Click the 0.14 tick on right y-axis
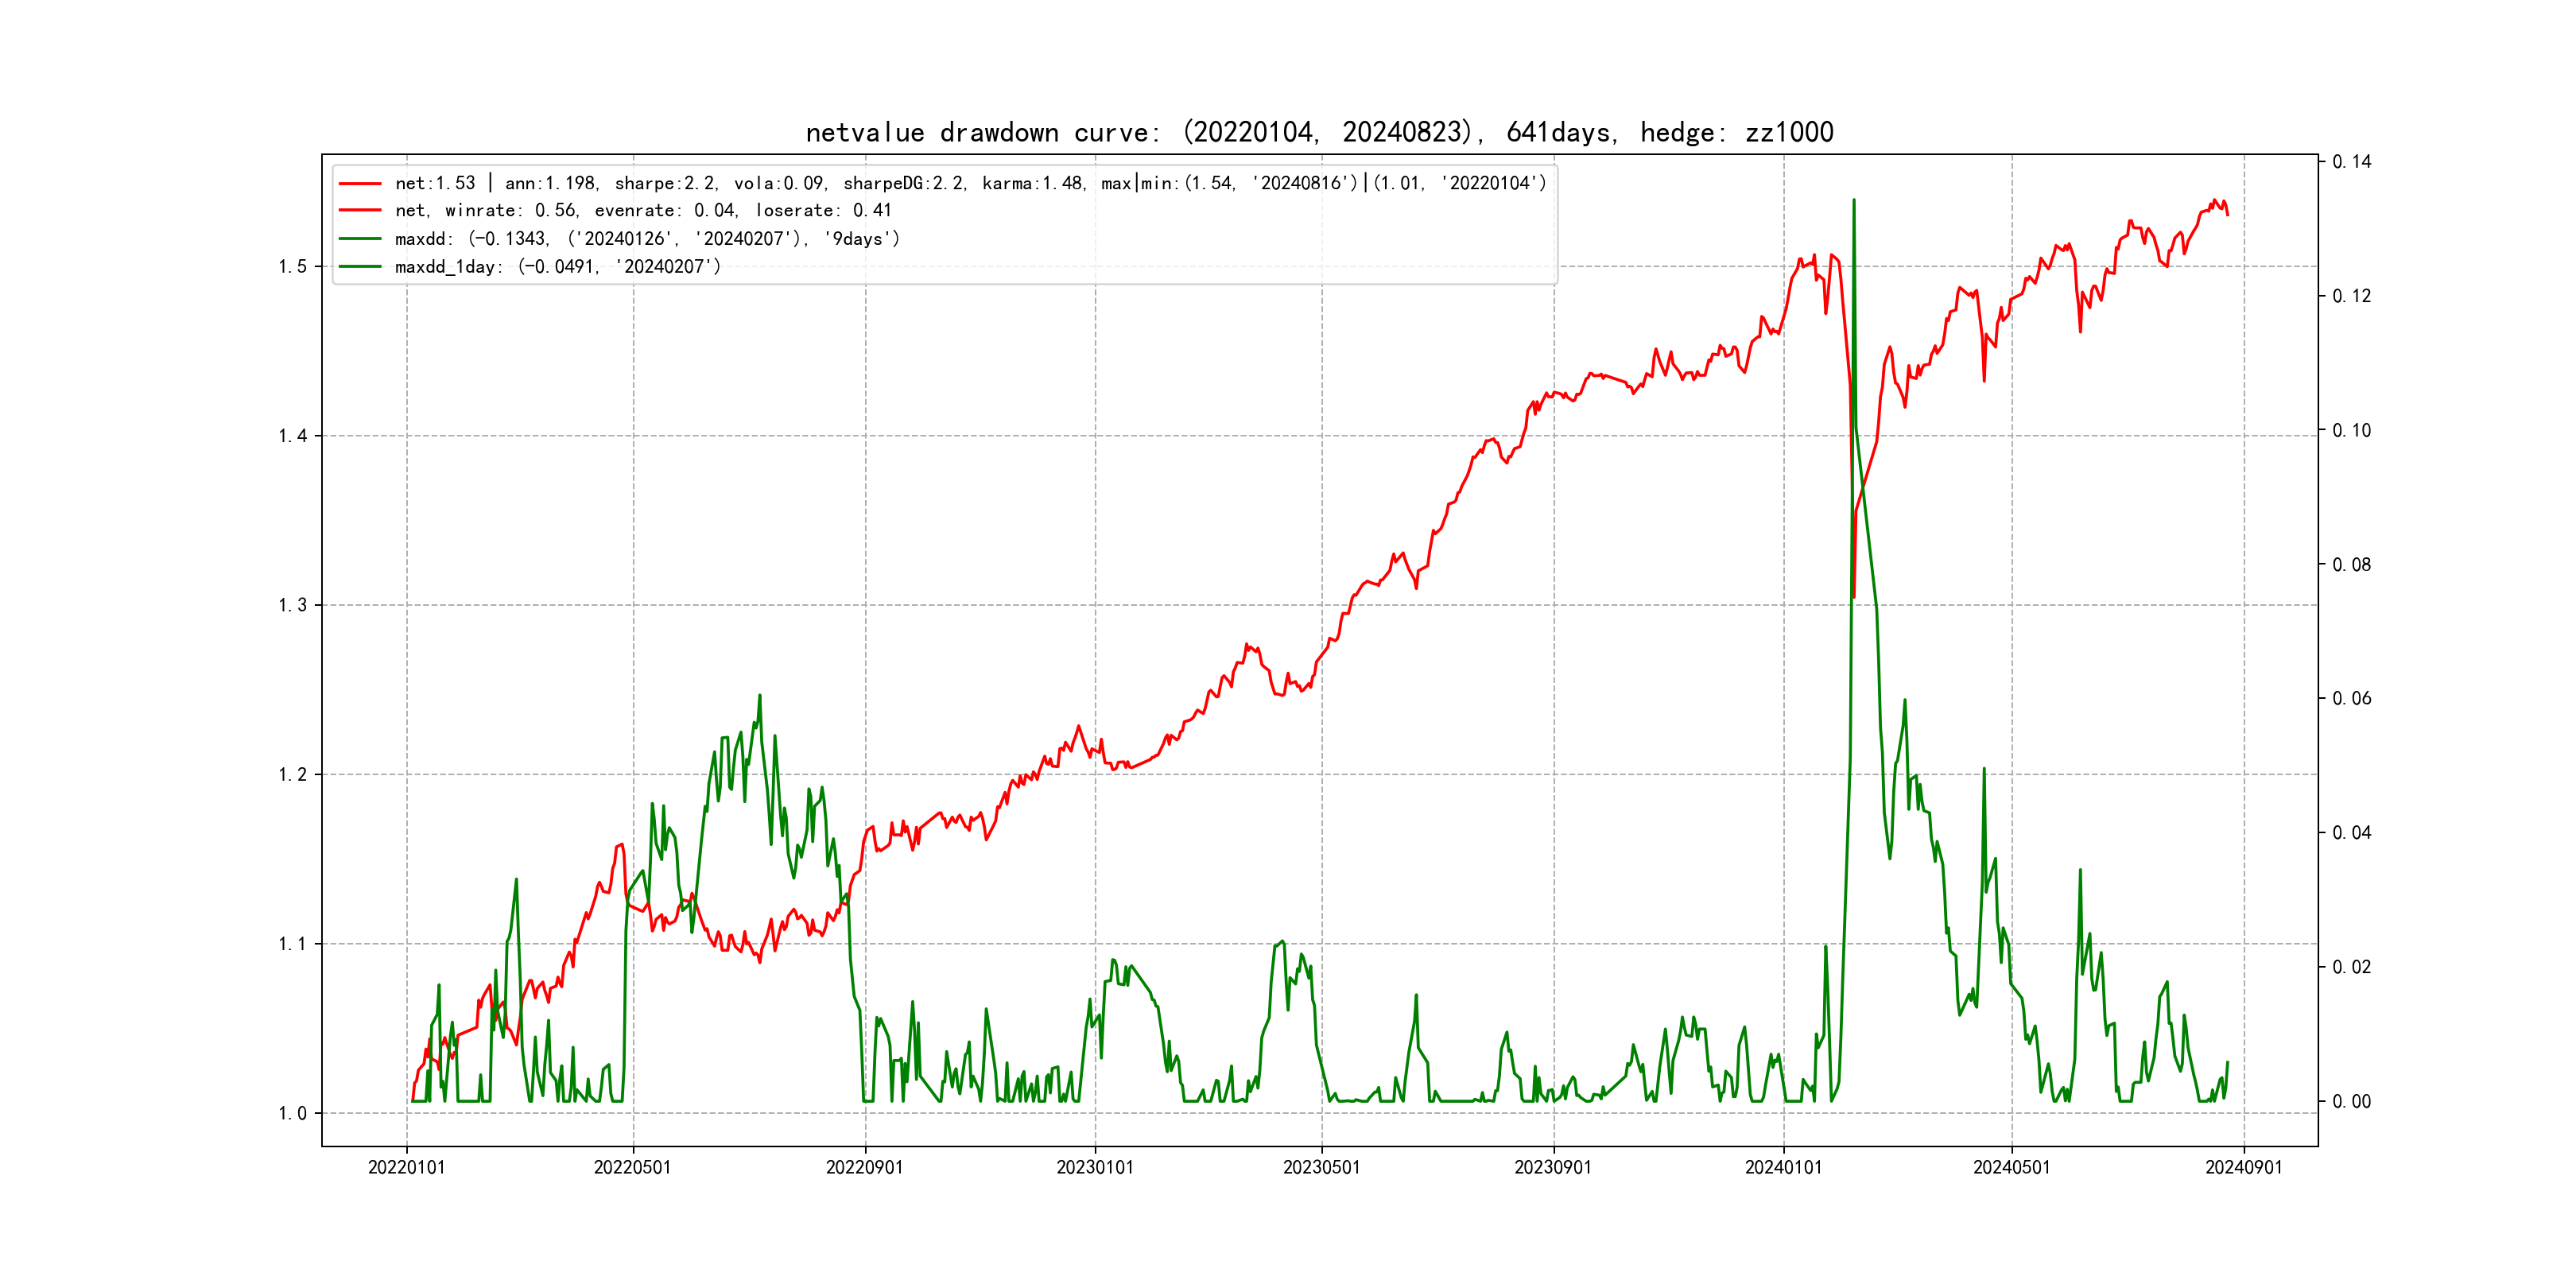 point(2351,162)
